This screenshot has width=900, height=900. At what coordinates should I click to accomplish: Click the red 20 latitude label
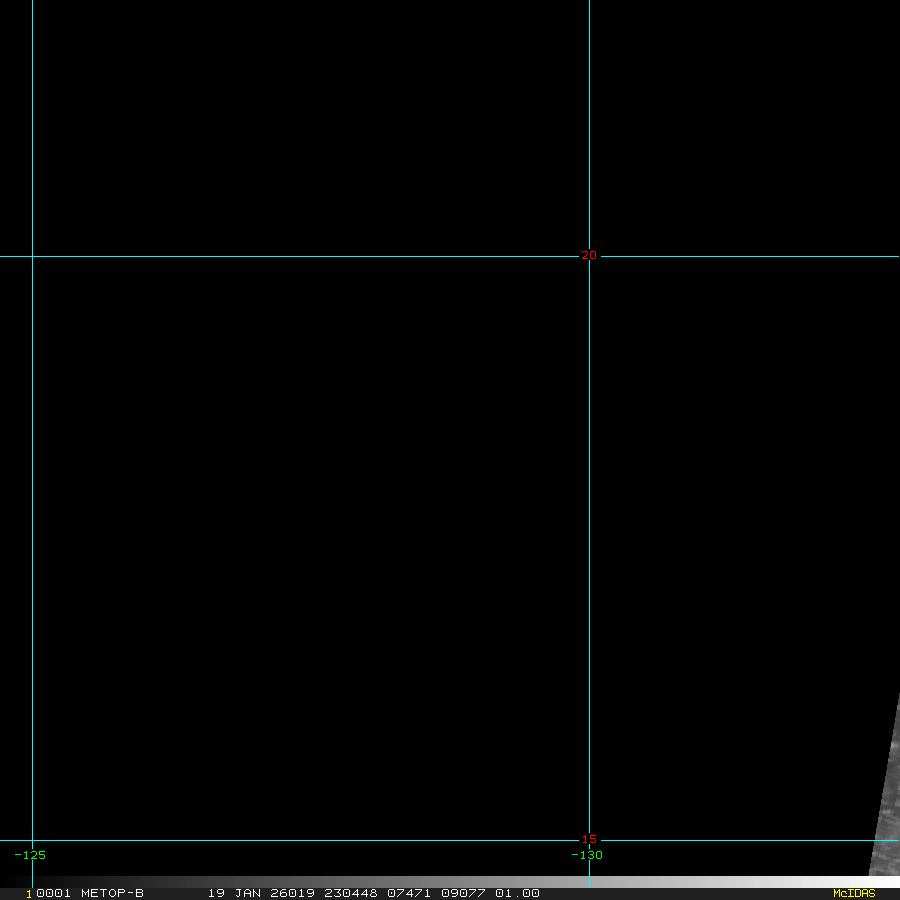click(x=589, y=256)
